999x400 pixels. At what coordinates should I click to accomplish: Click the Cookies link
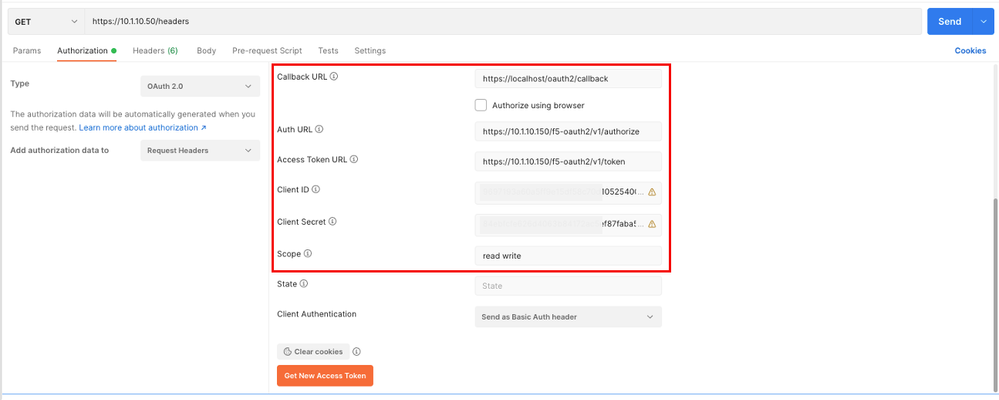[970, 51]
